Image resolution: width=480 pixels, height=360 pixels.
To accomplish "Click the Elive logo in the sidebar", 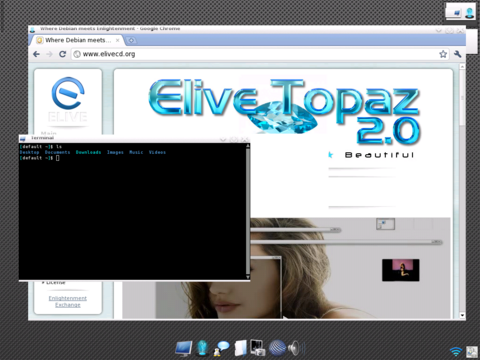I will click(x=68, y=100).
